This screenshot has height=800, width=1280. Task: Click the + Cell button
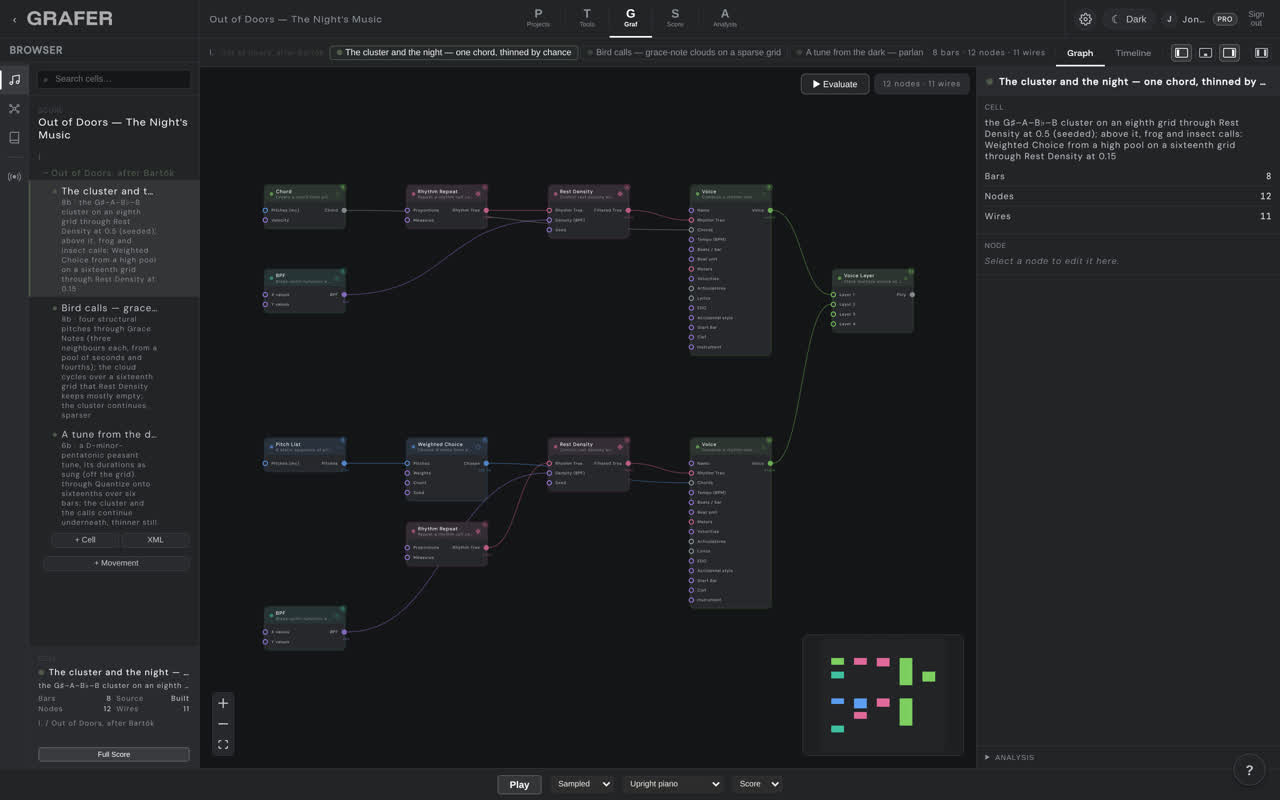(x=85, y=540)
